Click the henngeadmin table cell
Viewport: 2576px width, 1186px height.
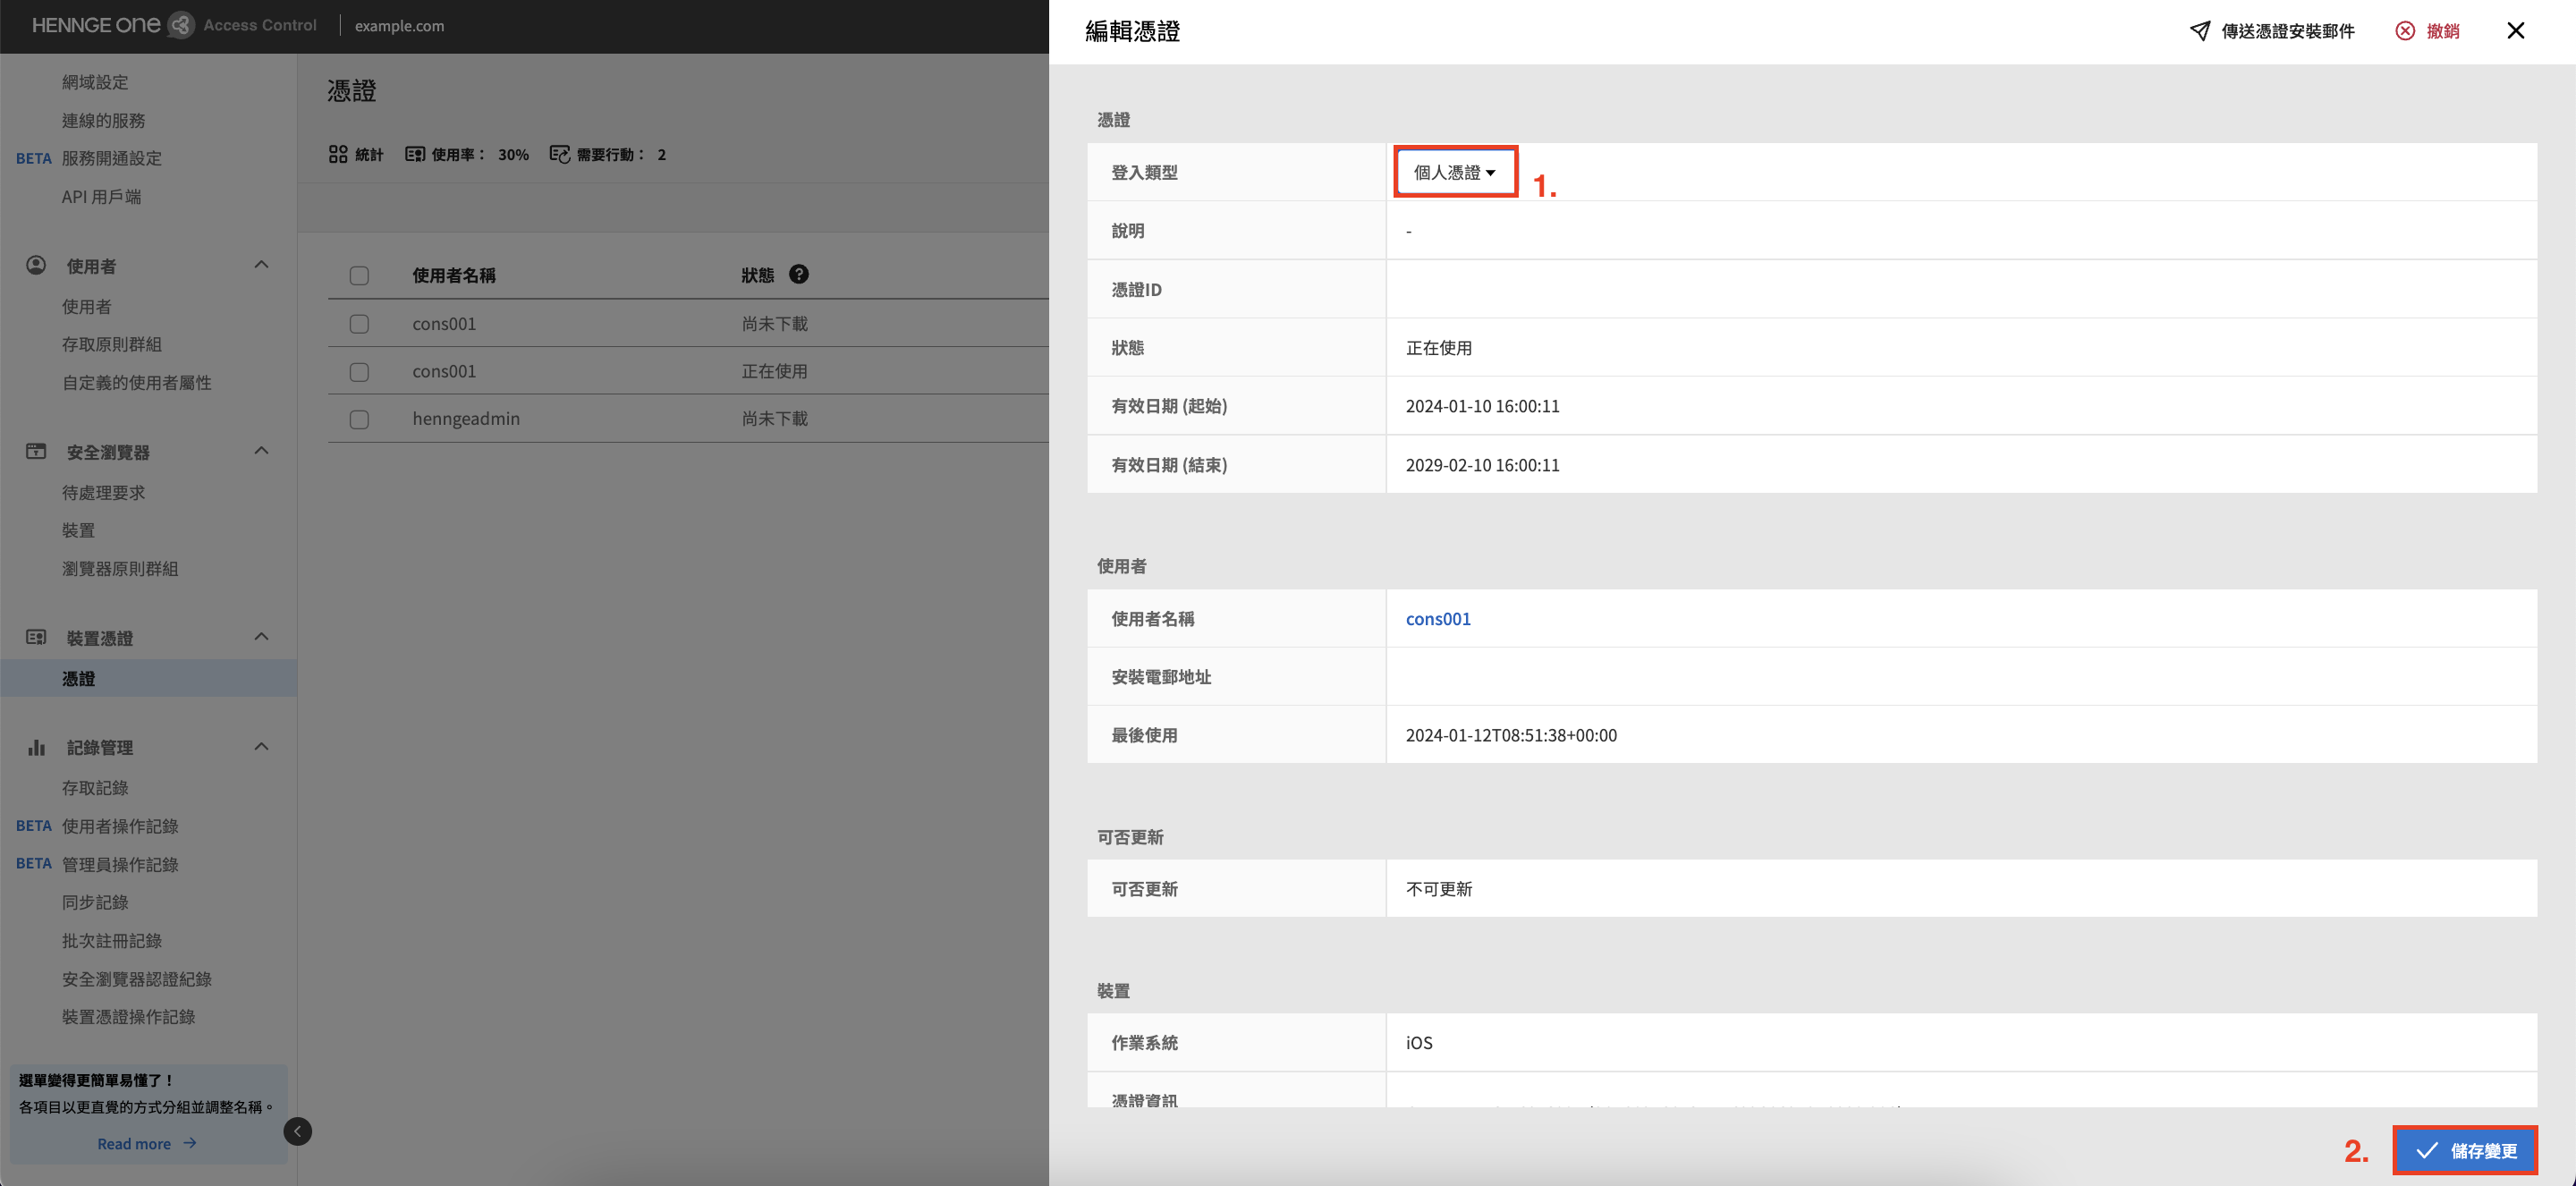tap(466, 419)
